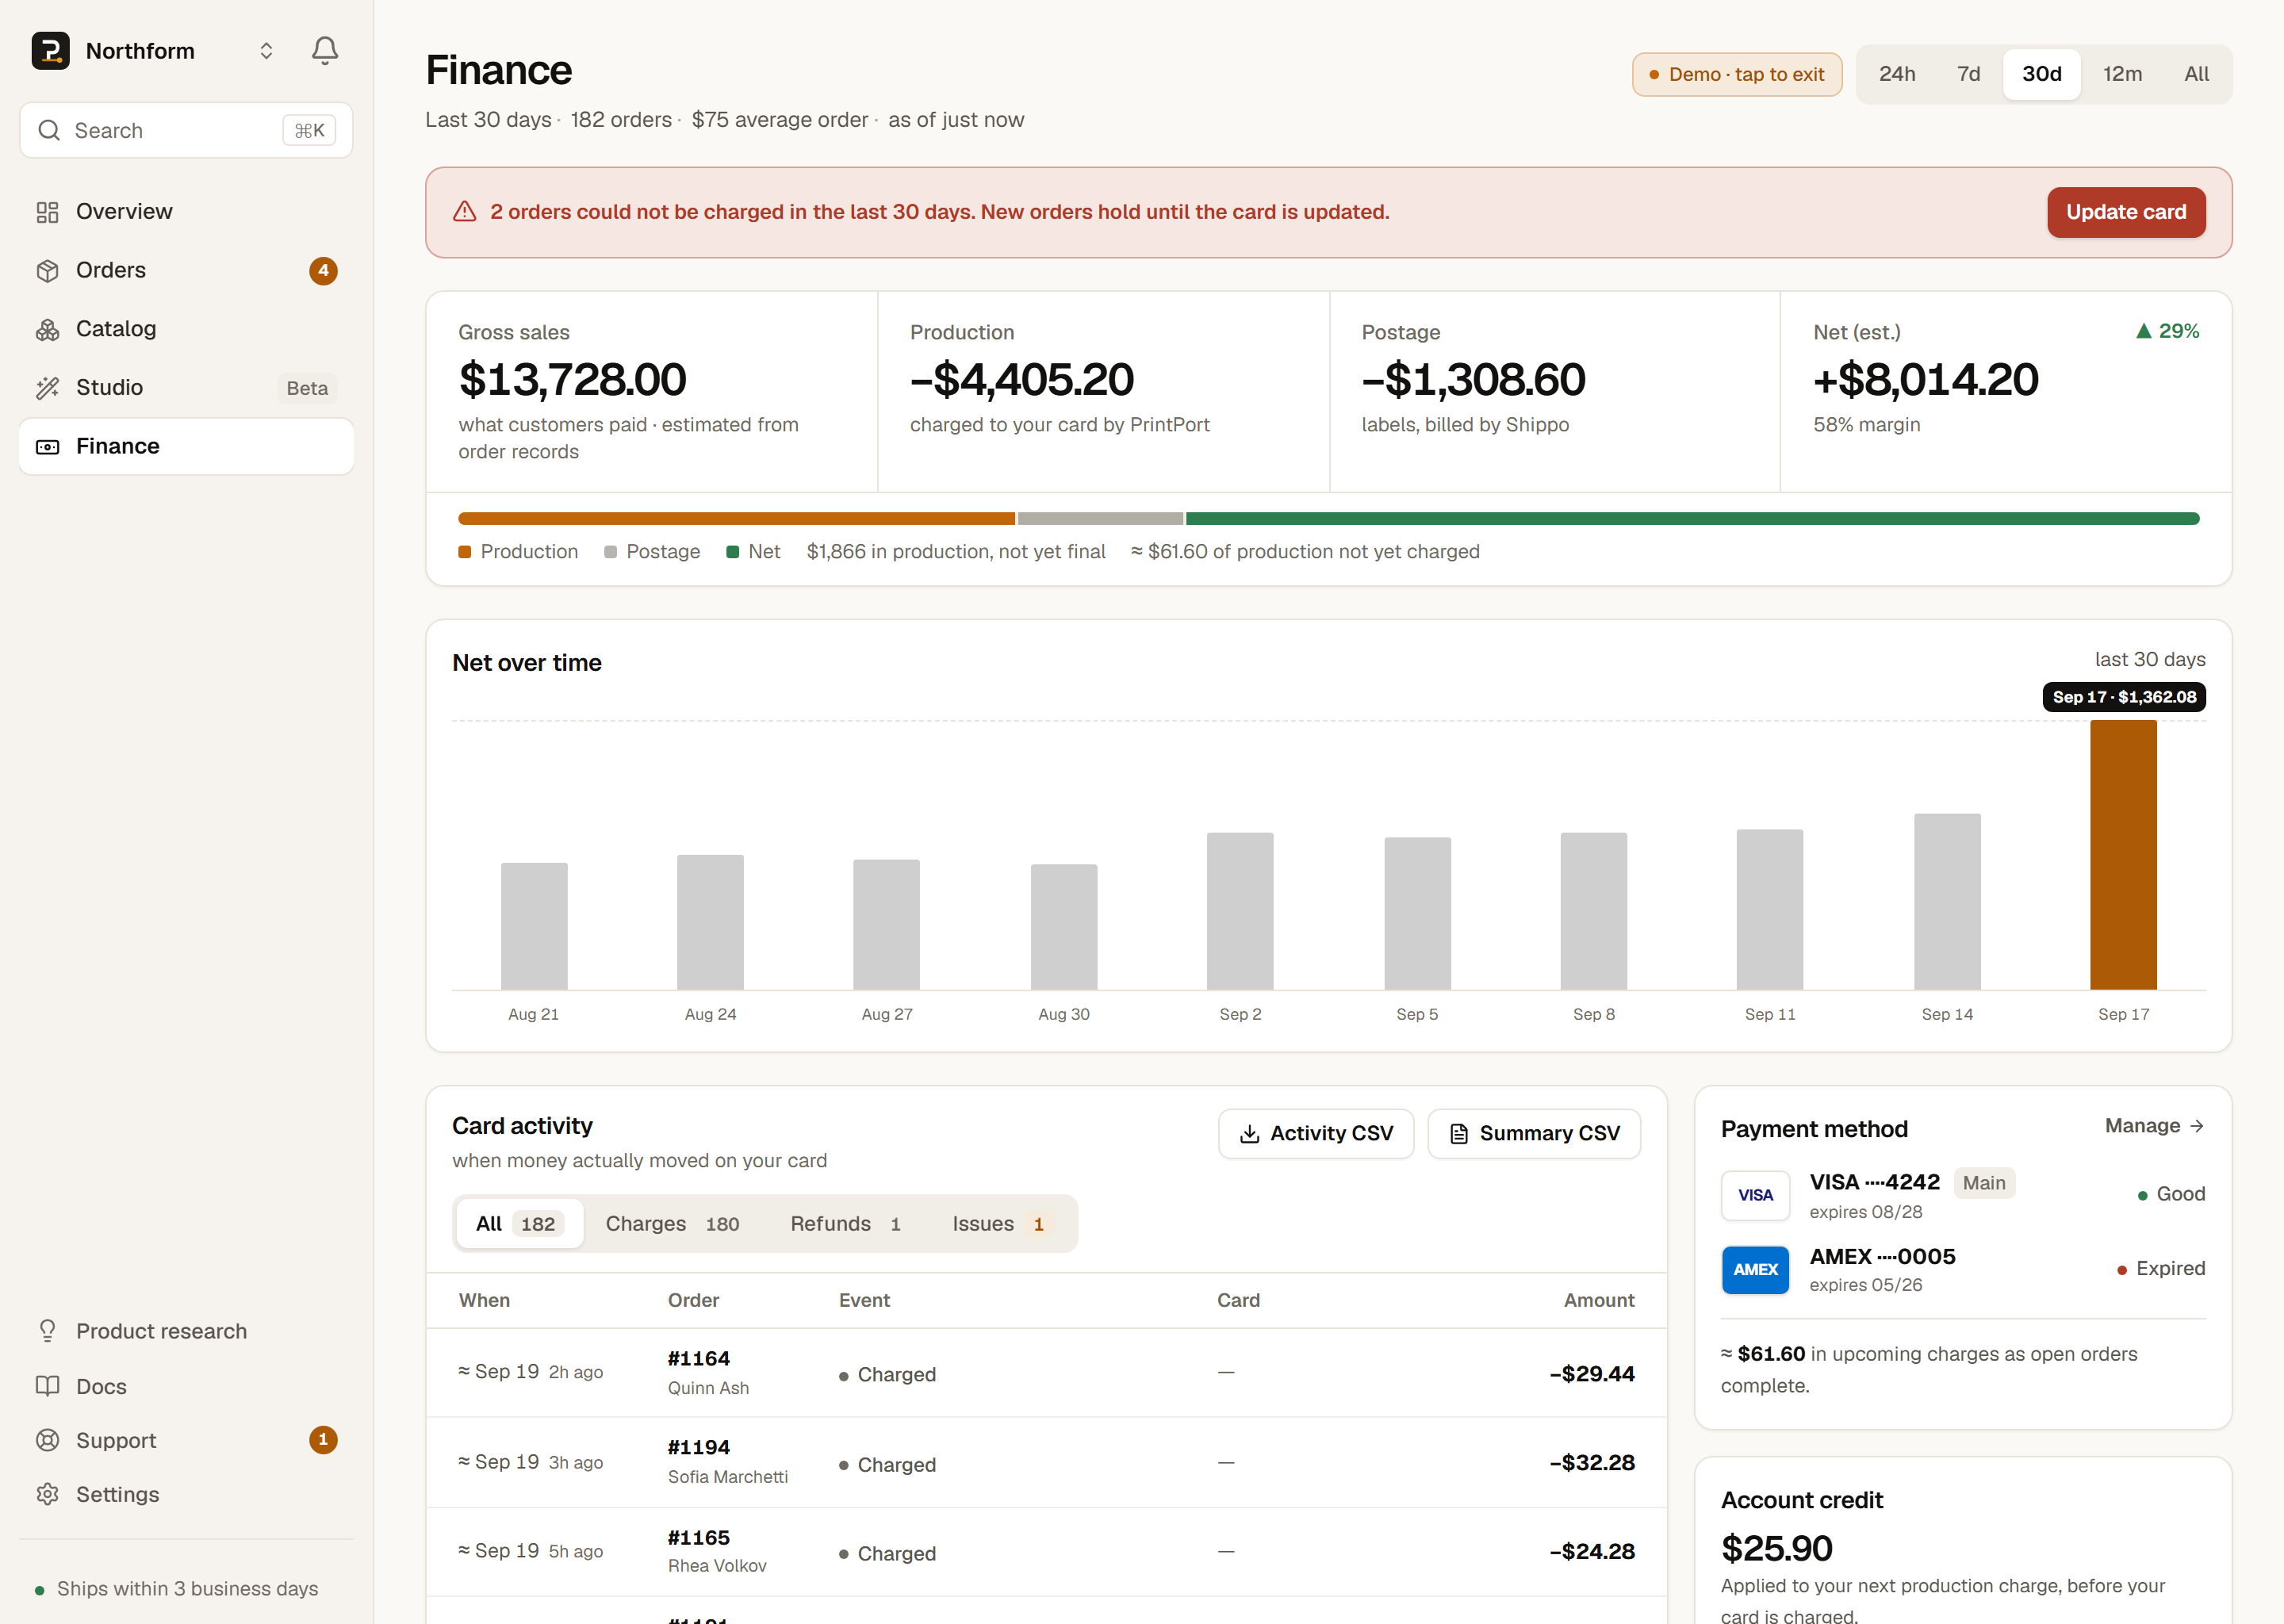Exit demo mode via Demo pill

pyautogui.click(x=1737, y=75)
